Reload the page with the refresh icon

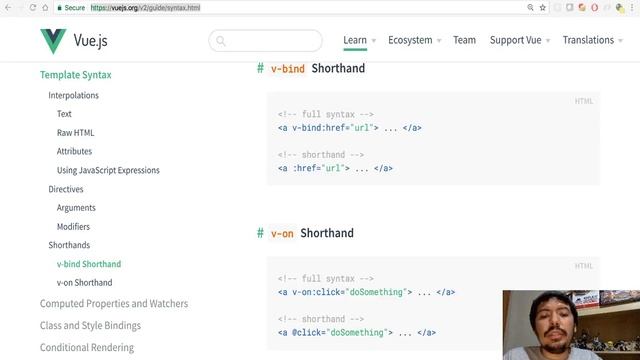[x=33, y=7]
